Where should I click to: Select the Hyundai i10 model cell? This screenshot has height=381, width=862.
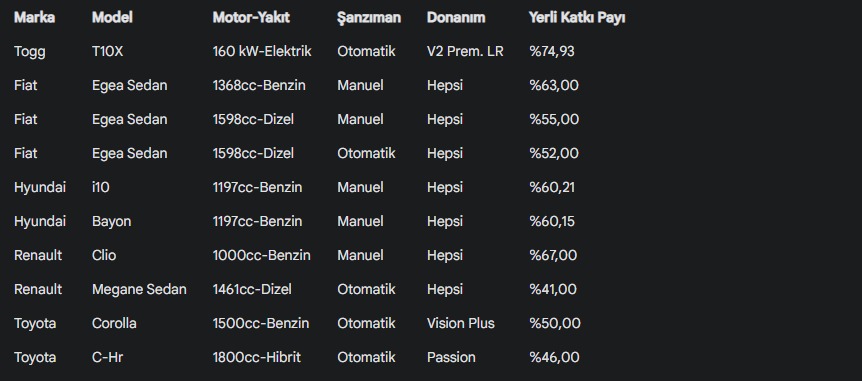click(101, 187)
